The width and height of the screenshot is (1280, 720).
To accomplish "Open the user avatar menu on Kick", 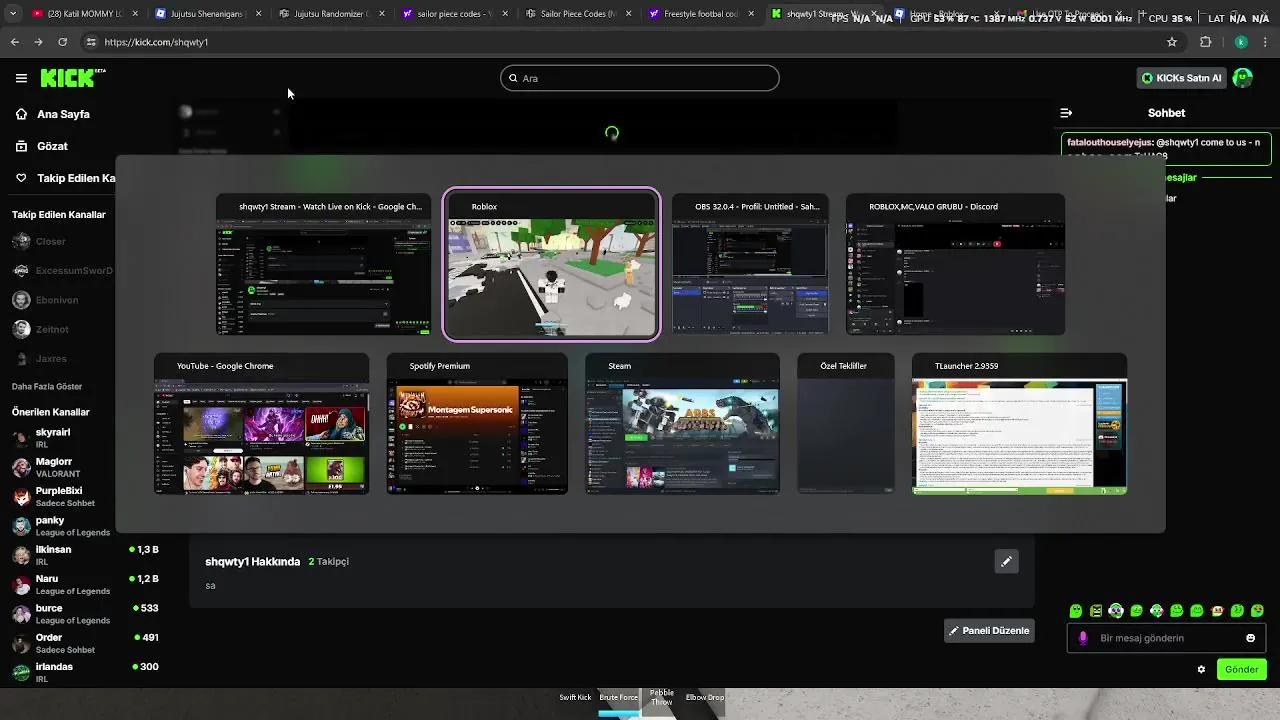I will coord(1243,78).
